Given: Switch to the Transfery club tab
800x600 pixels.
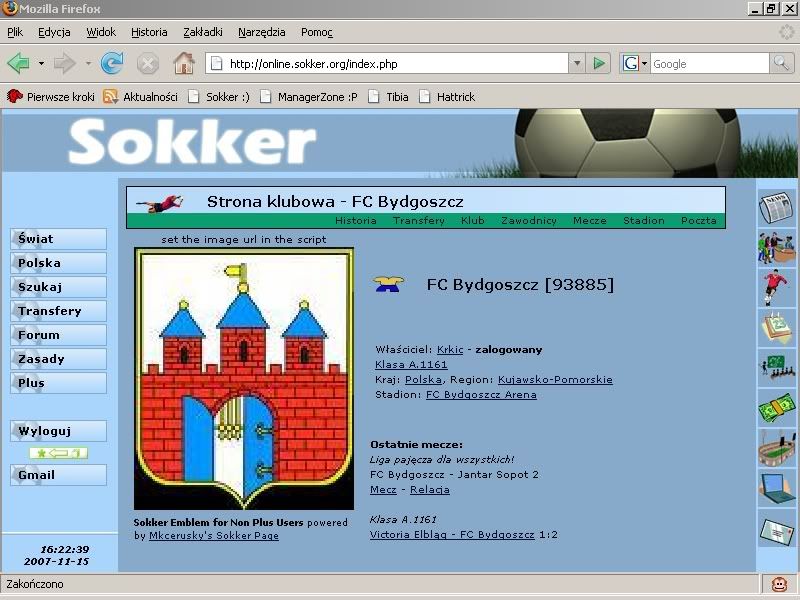Looking at the screenshot, I should (418, 220).
